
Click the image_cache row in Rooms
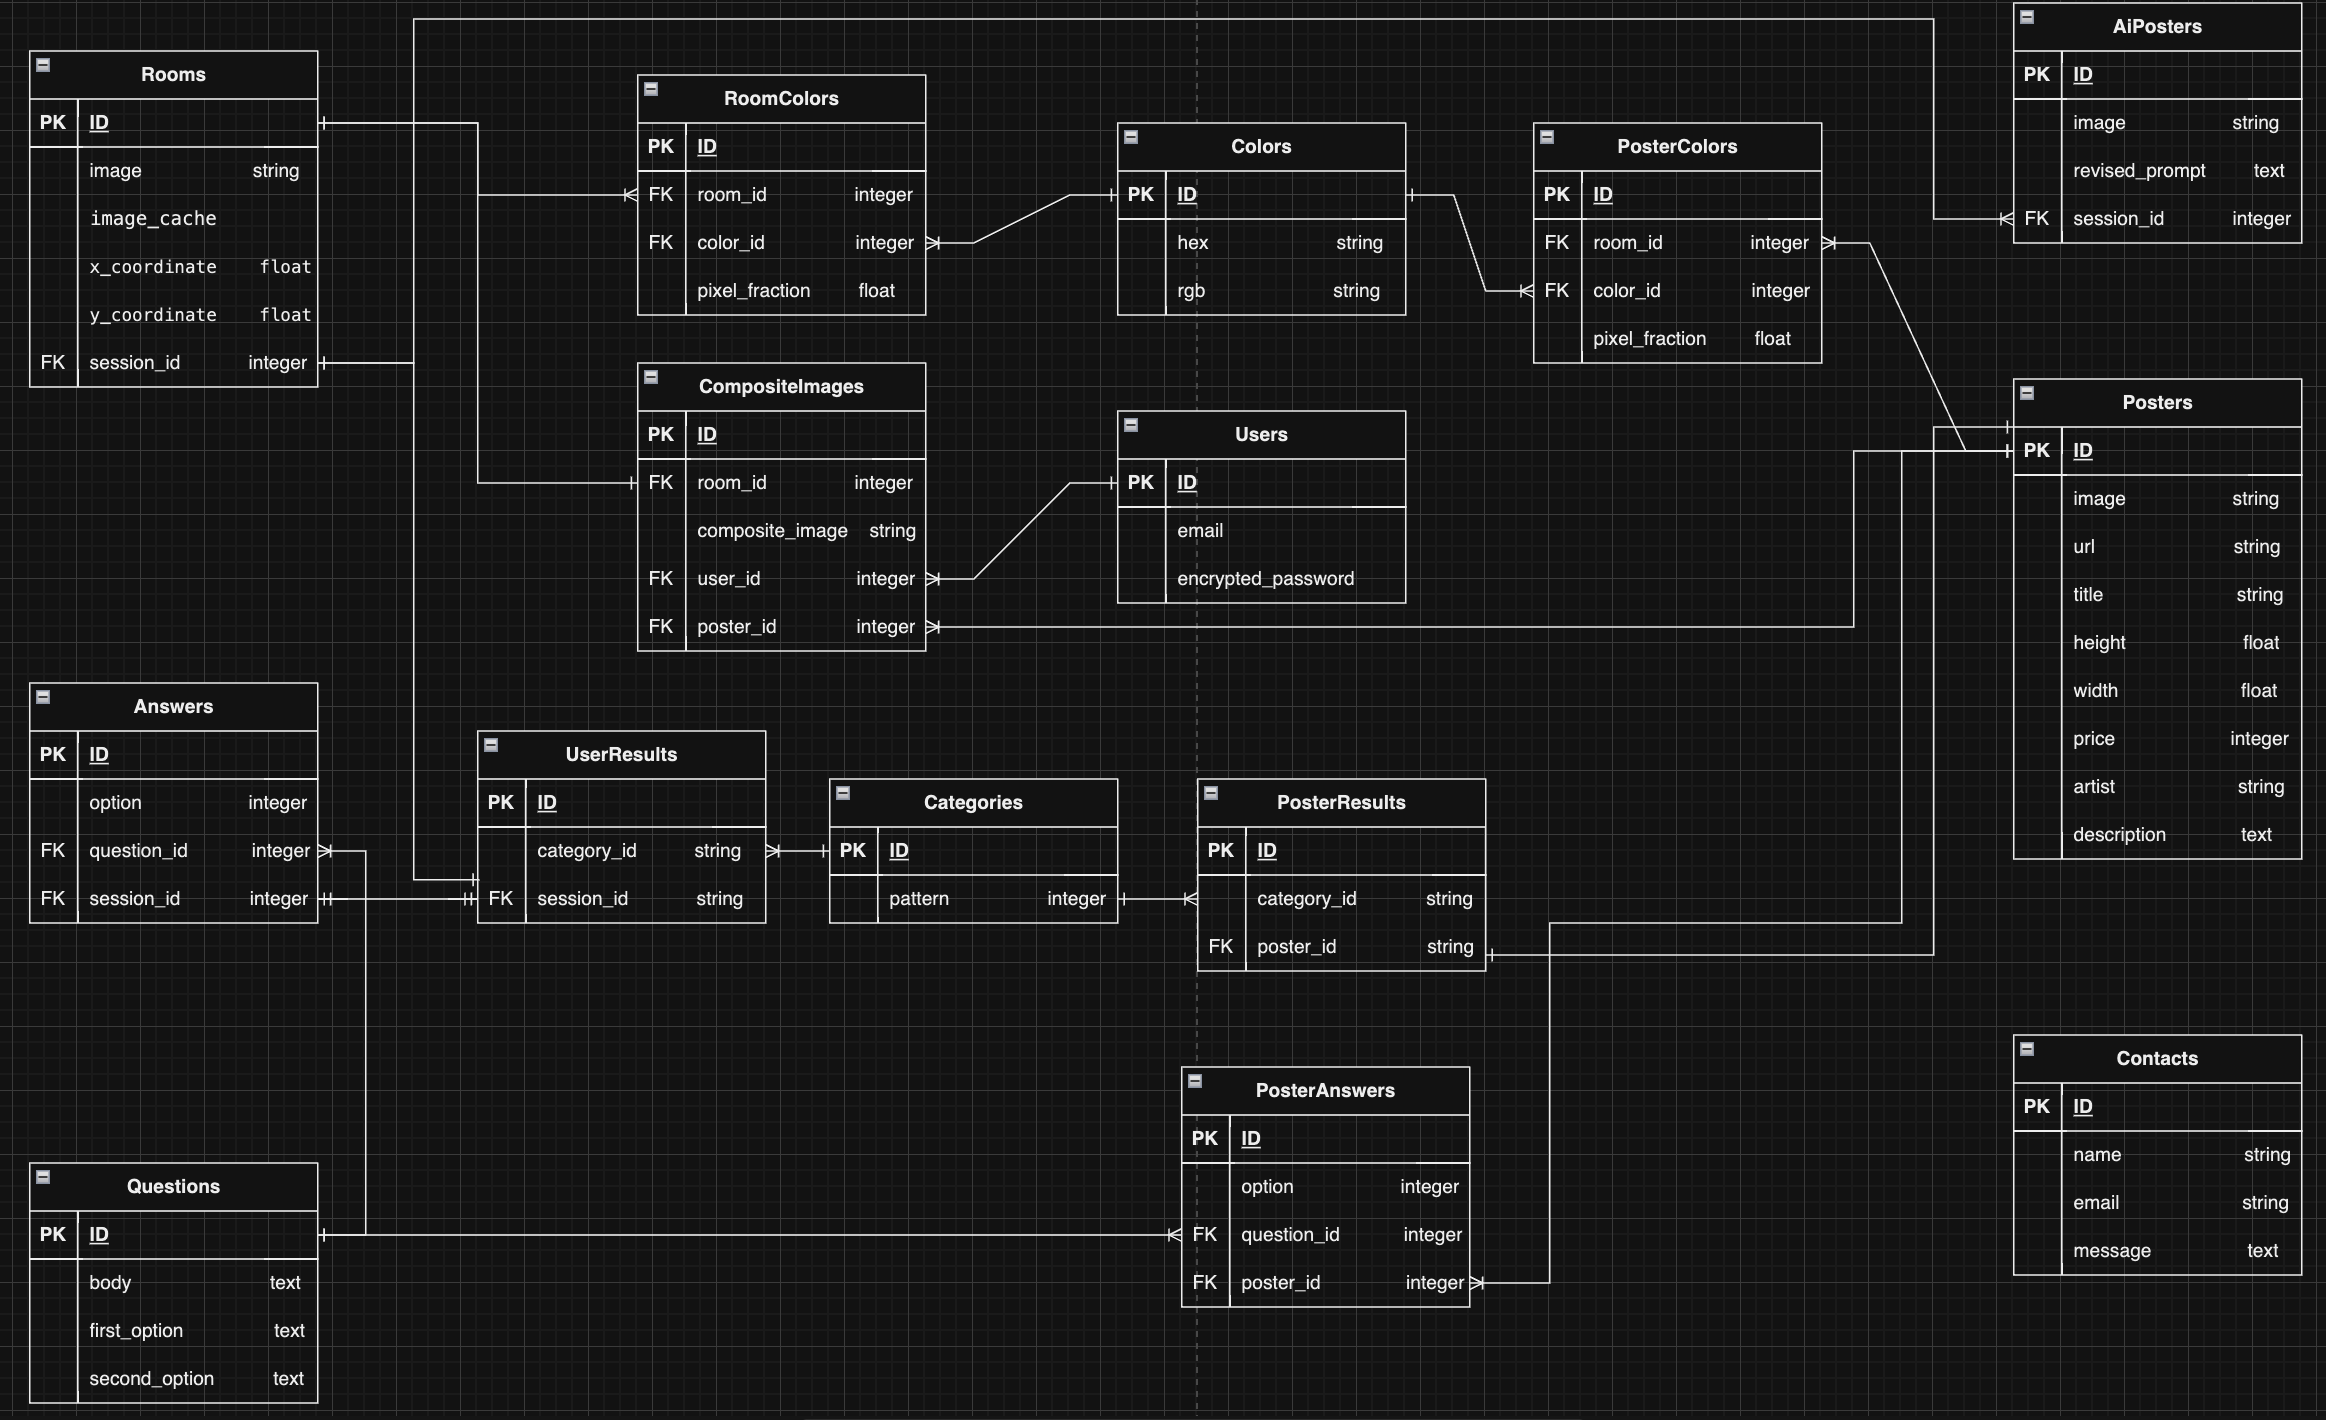(x=173, y=219)
